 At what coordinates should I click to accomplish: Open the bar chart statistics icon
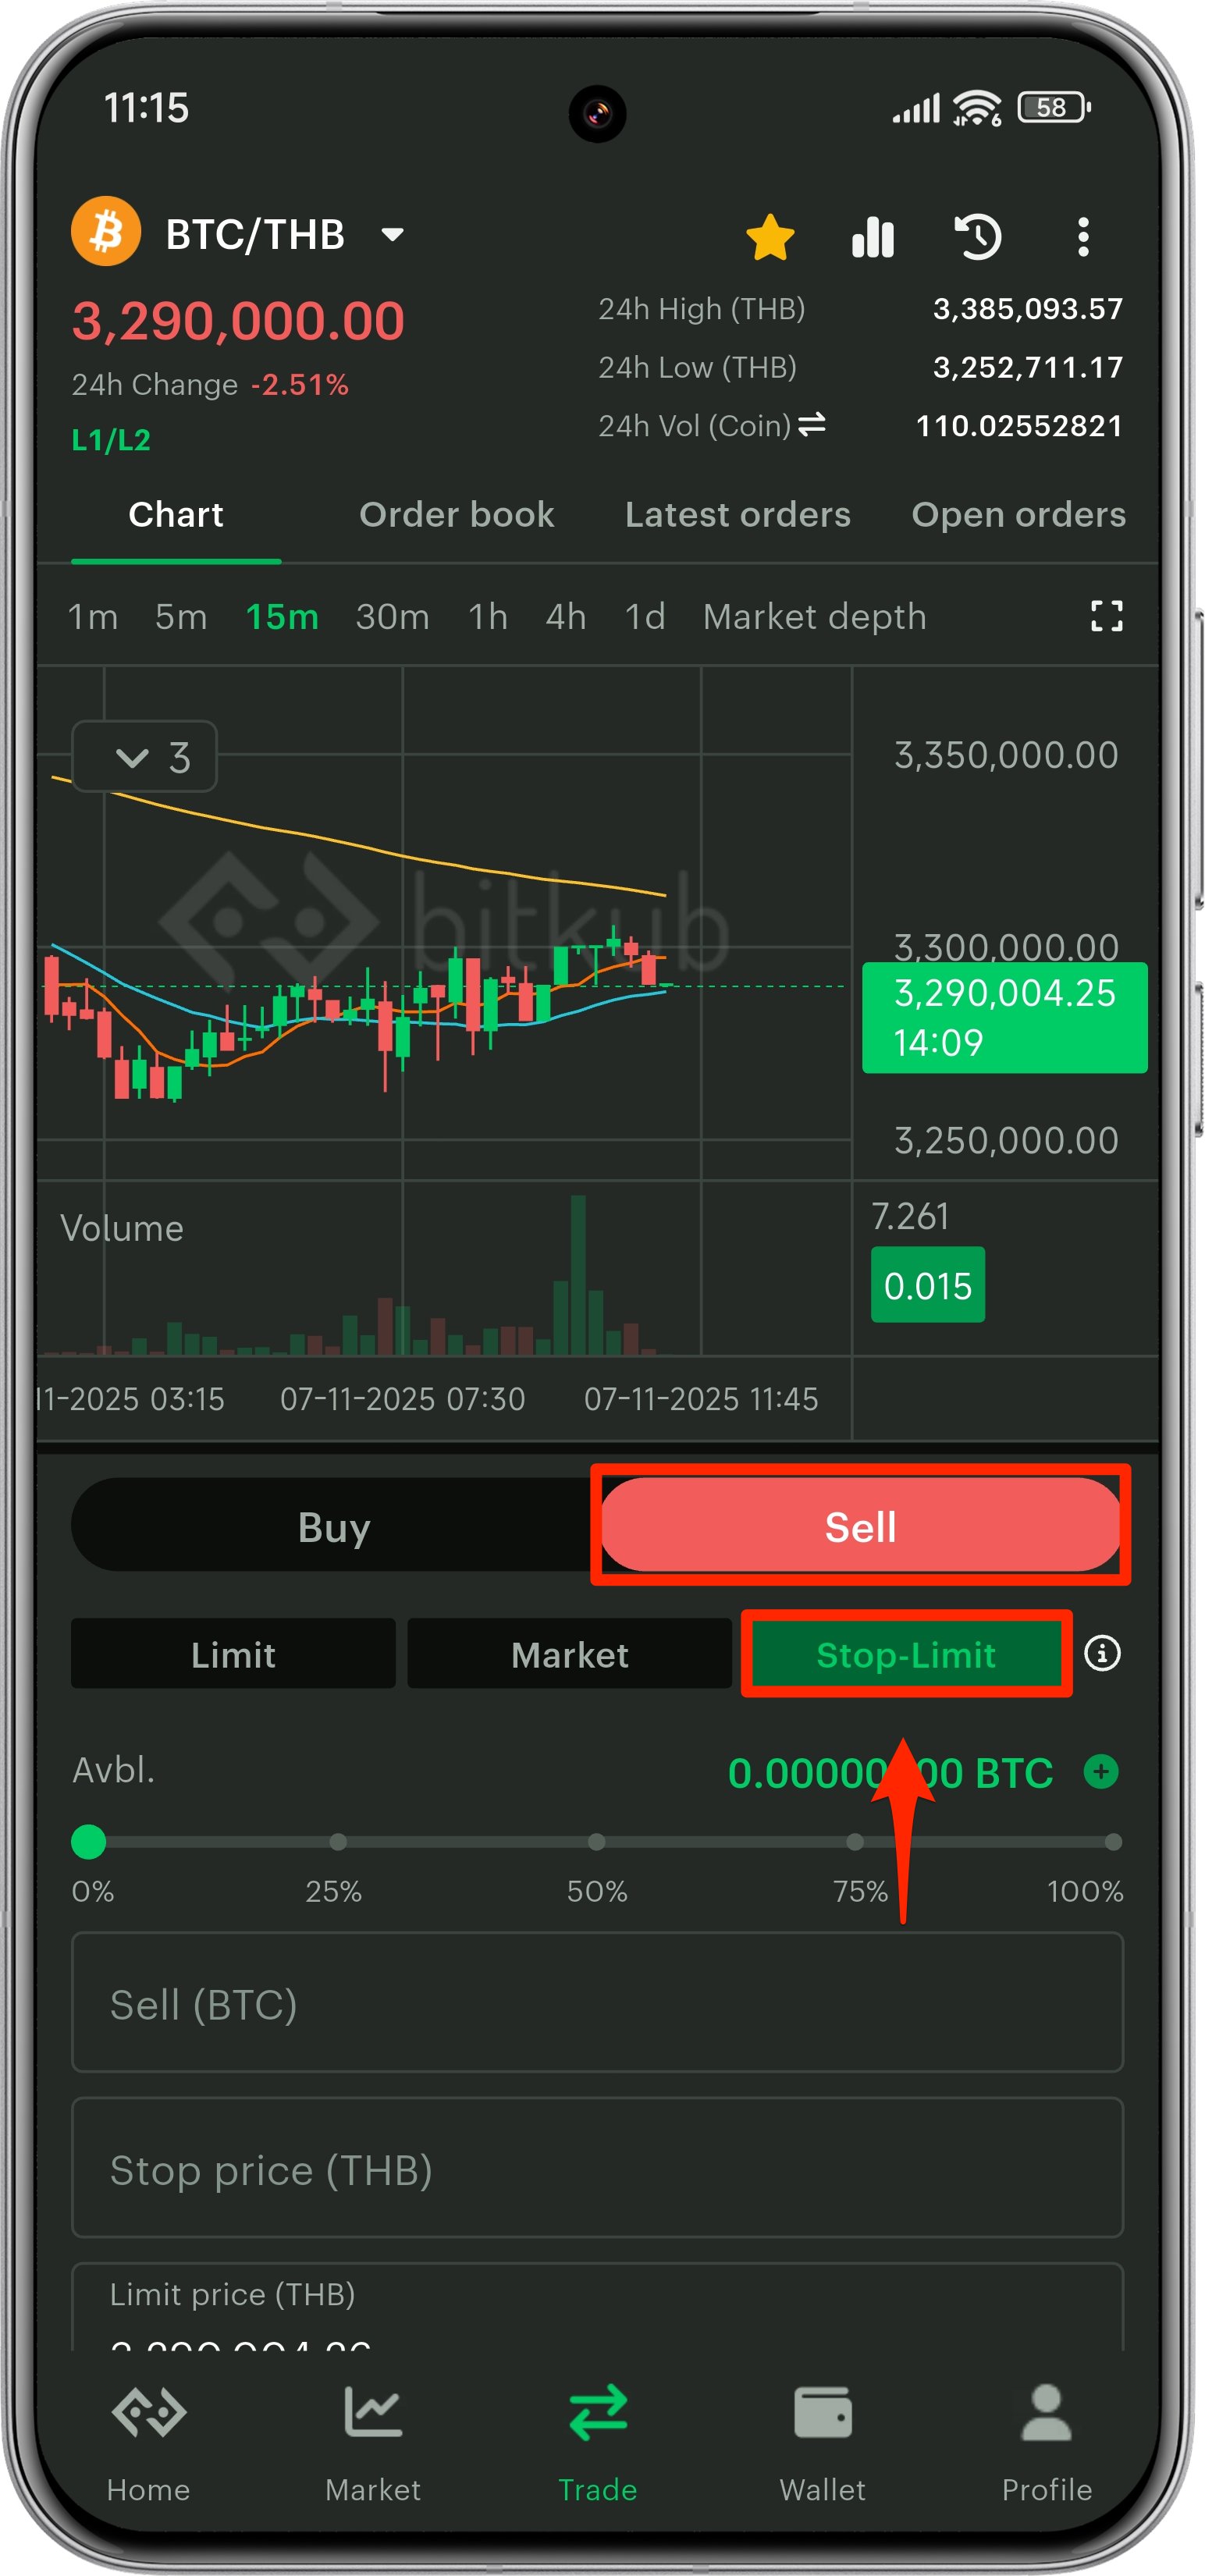(x=872, y=237)
